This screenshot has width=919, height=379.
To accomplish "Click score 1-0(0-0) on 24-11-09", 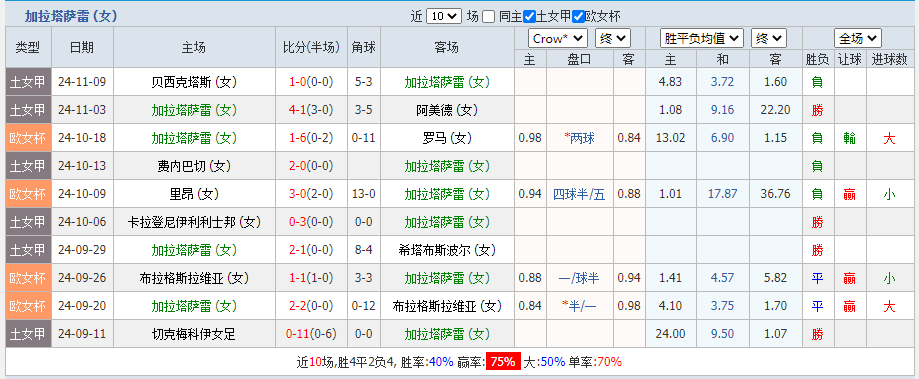I will pyautogui.click(x=311, y=82).
